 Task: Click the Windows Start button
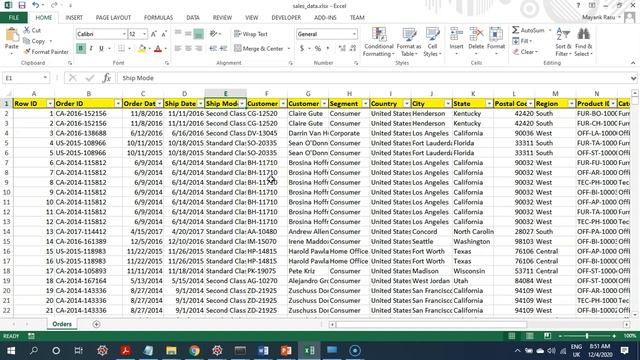pos(11,351)
